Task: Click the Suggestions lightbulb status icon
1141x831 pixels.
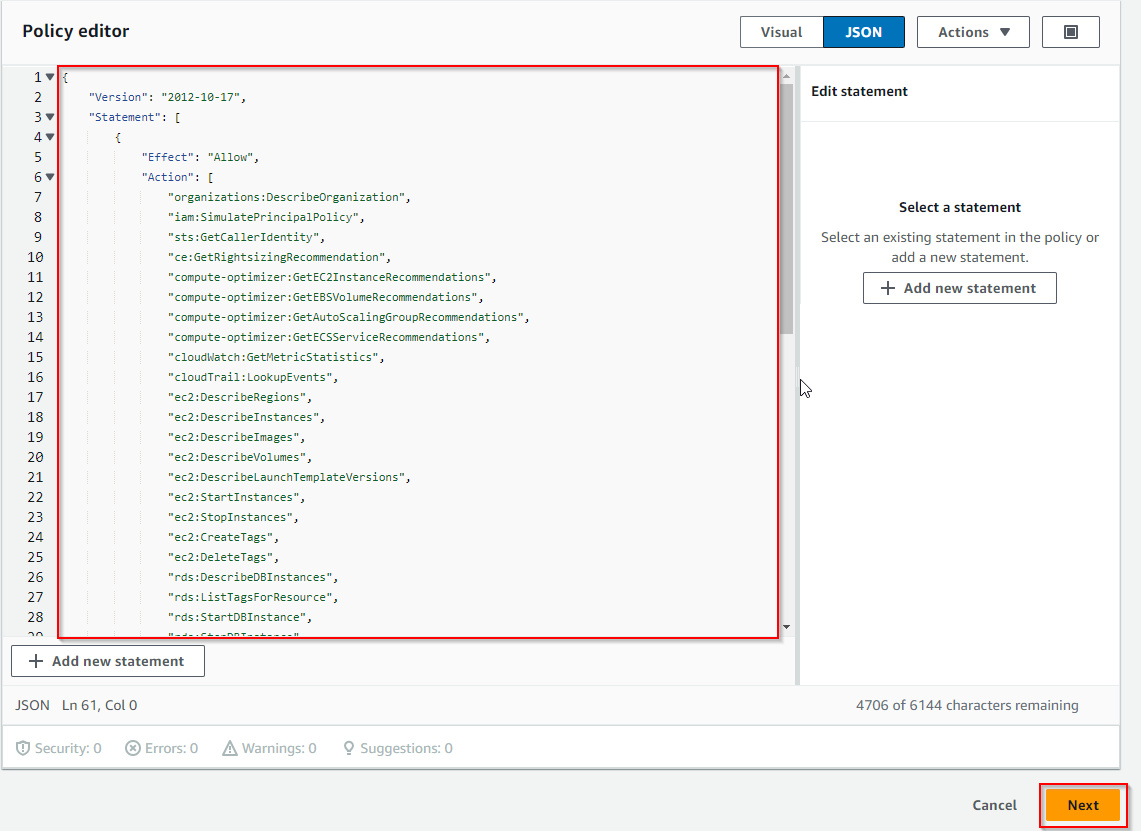Action: coord(349,748)
